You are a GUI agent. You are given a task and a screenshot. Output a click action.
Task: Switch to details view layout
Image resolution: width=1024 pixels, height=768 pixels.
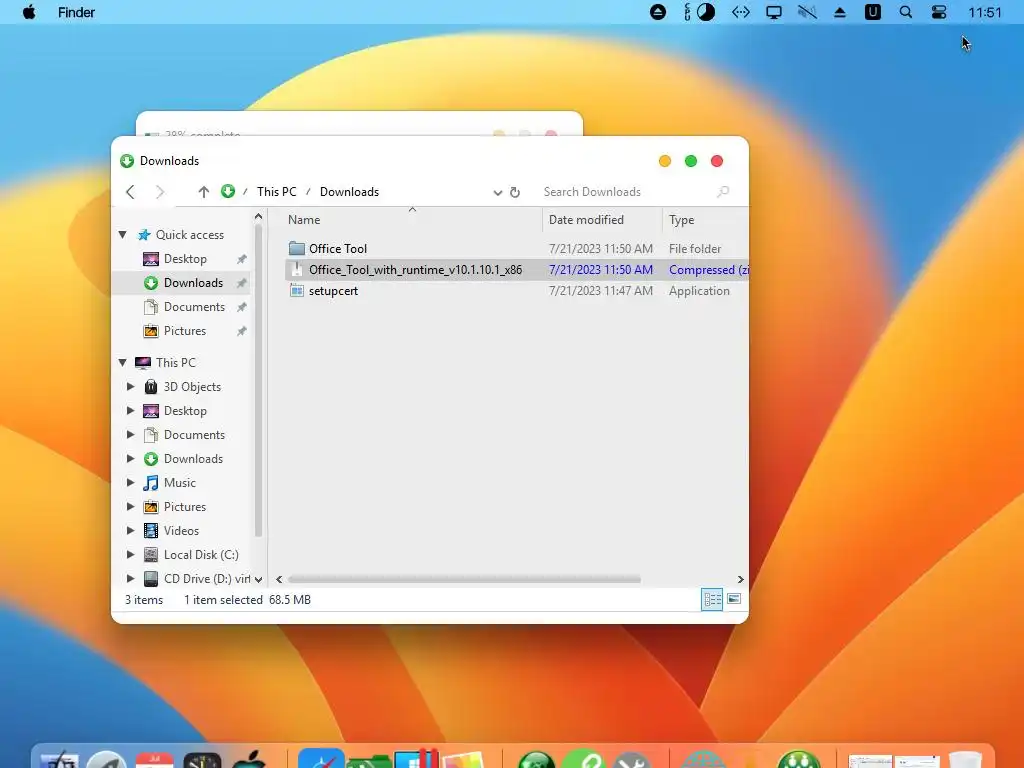point(712,600)
